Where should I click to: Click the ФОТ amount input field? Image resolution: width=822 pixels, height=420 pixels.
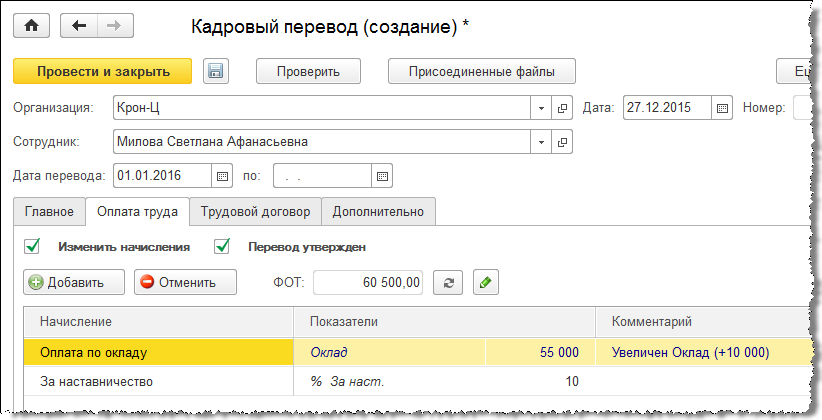coord(369,282)
